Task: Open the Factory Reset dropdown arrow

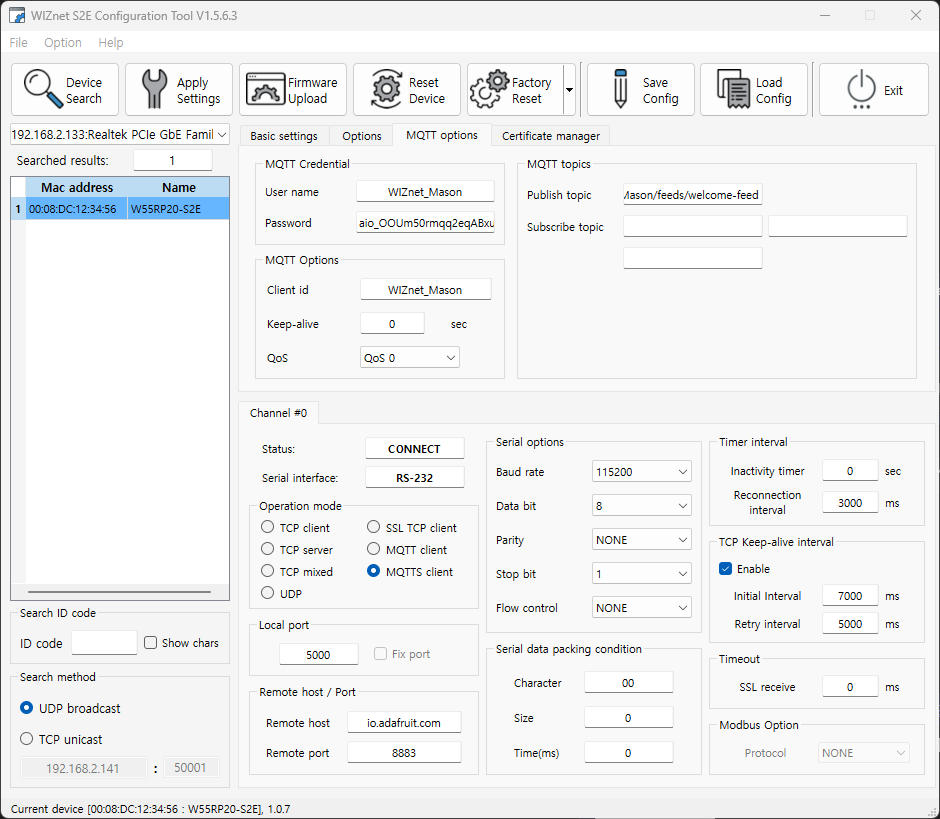Action: pos(570,90)
